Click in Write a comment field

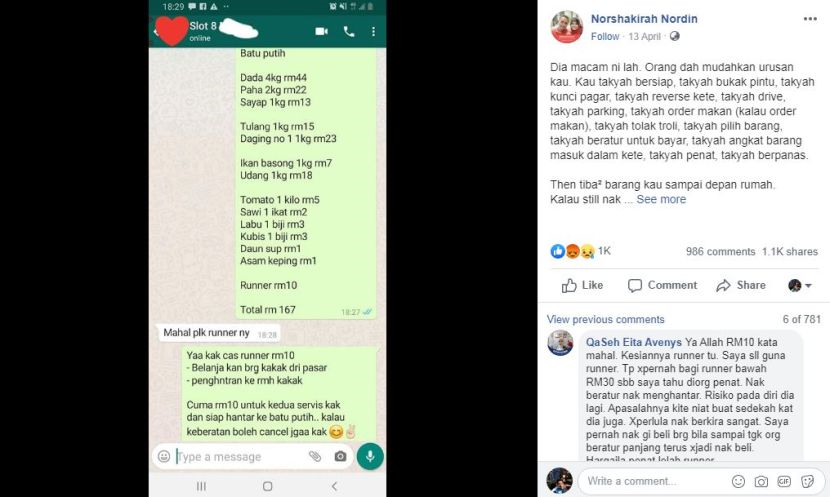click(x=654, y=481)
